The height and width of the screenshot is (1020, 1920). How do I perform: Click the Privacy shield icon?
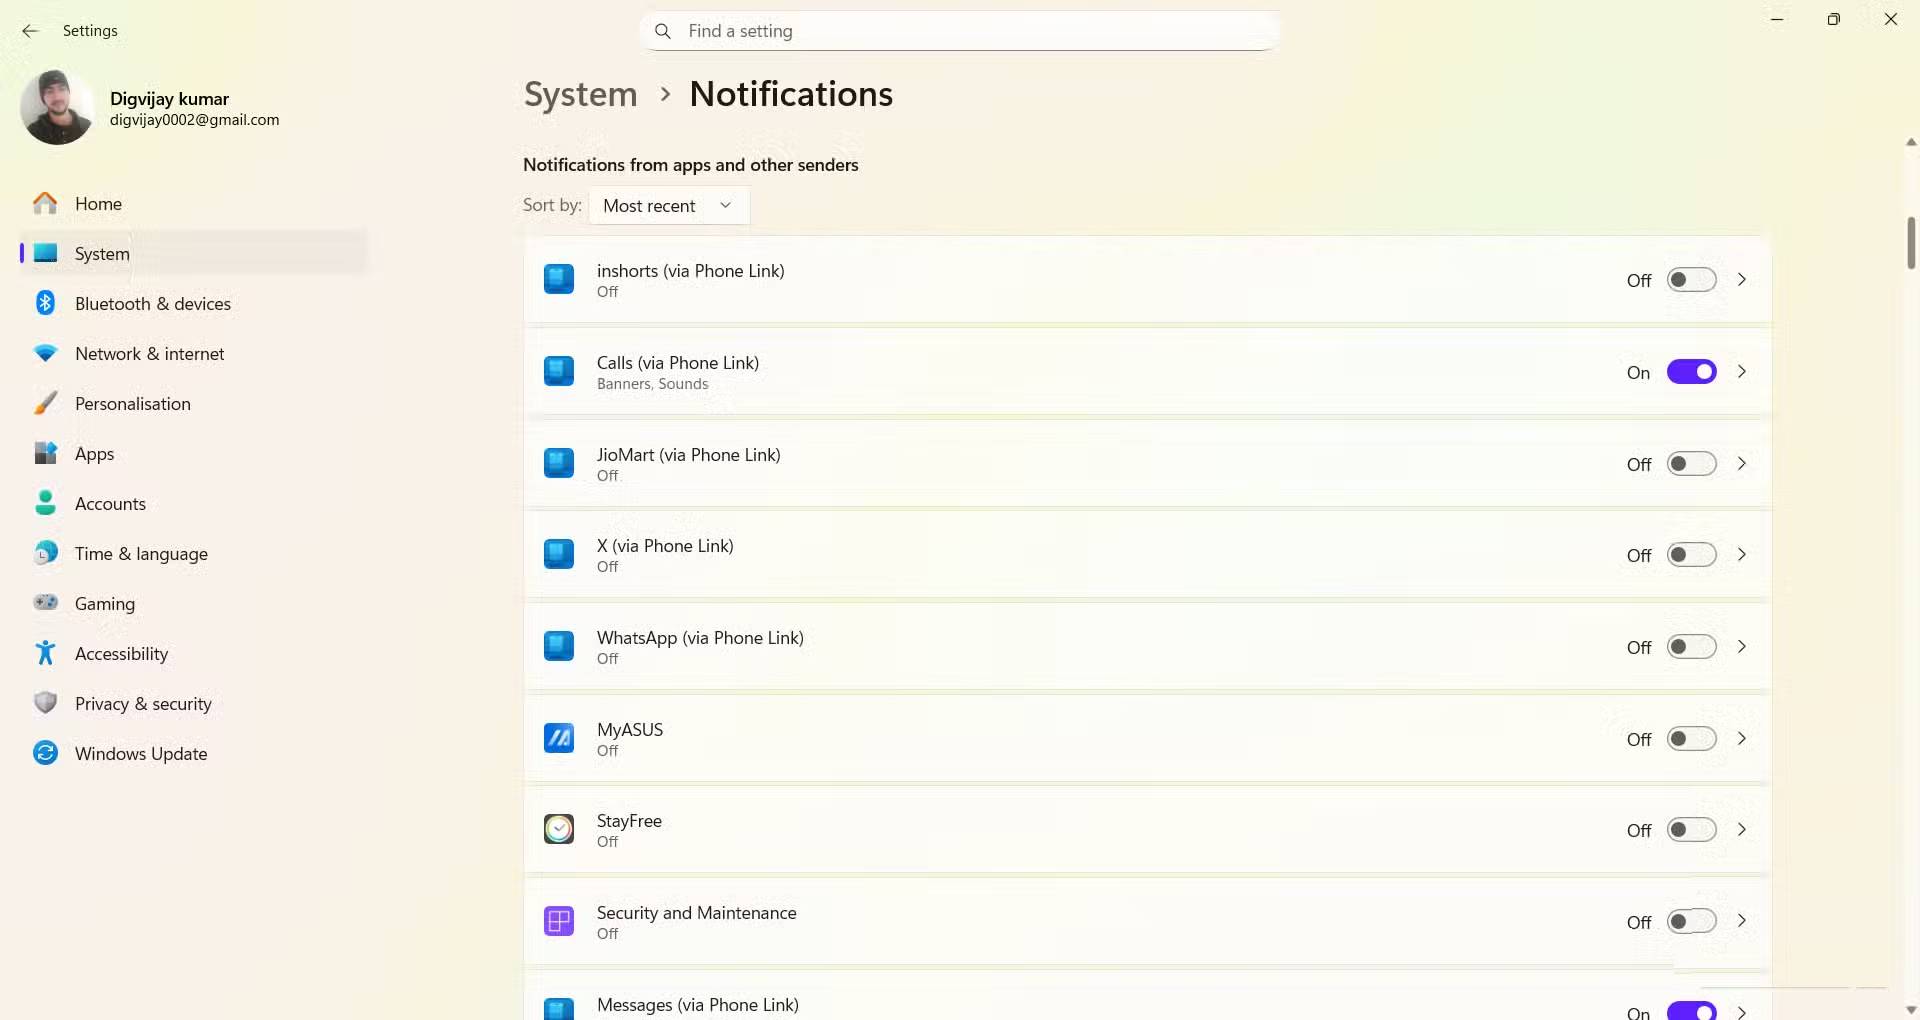[x=45, y=703]
